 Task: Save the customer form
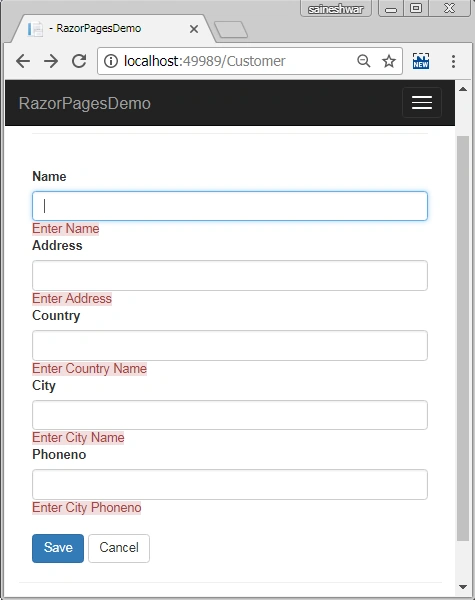click(58, 548)
